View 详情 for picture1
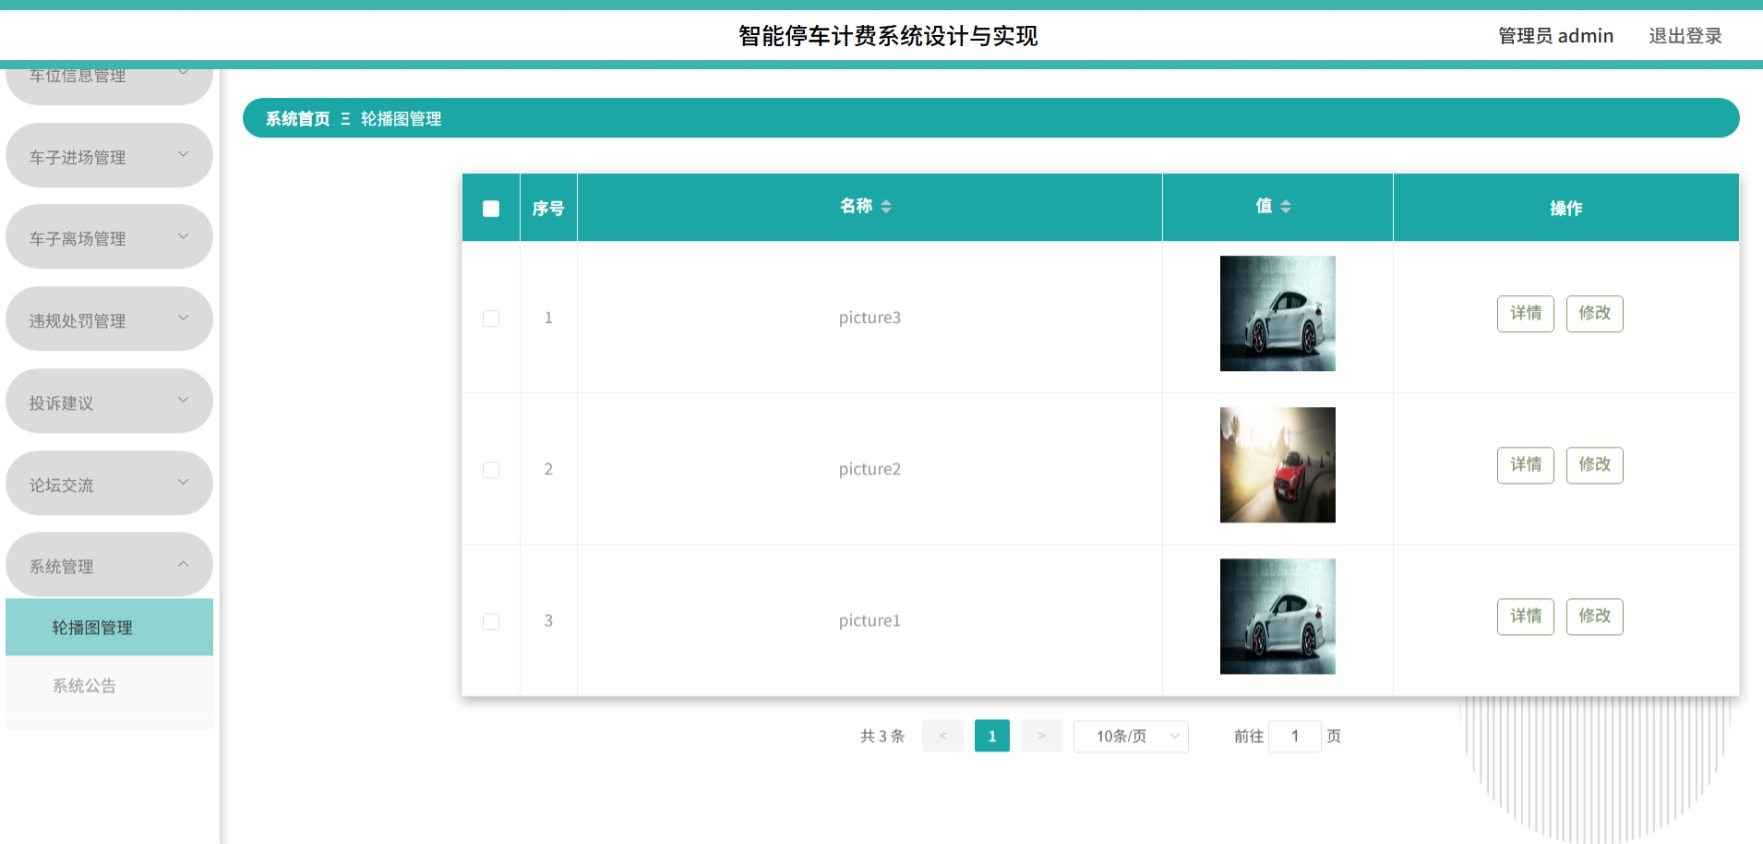The width and height of the screenshot is (1763, 844). coord(1525,616)
